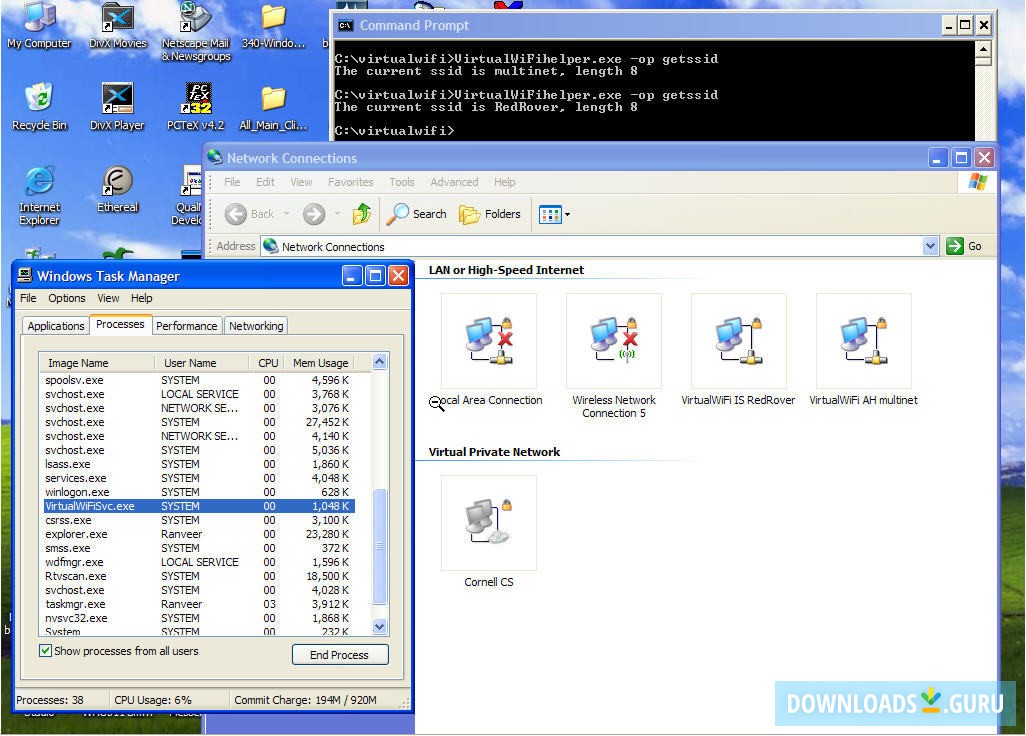This screenshot has height=736, width=1026.
Task: Open Netscape Mail & Newsgroups icon
Action: click(196, 31)
